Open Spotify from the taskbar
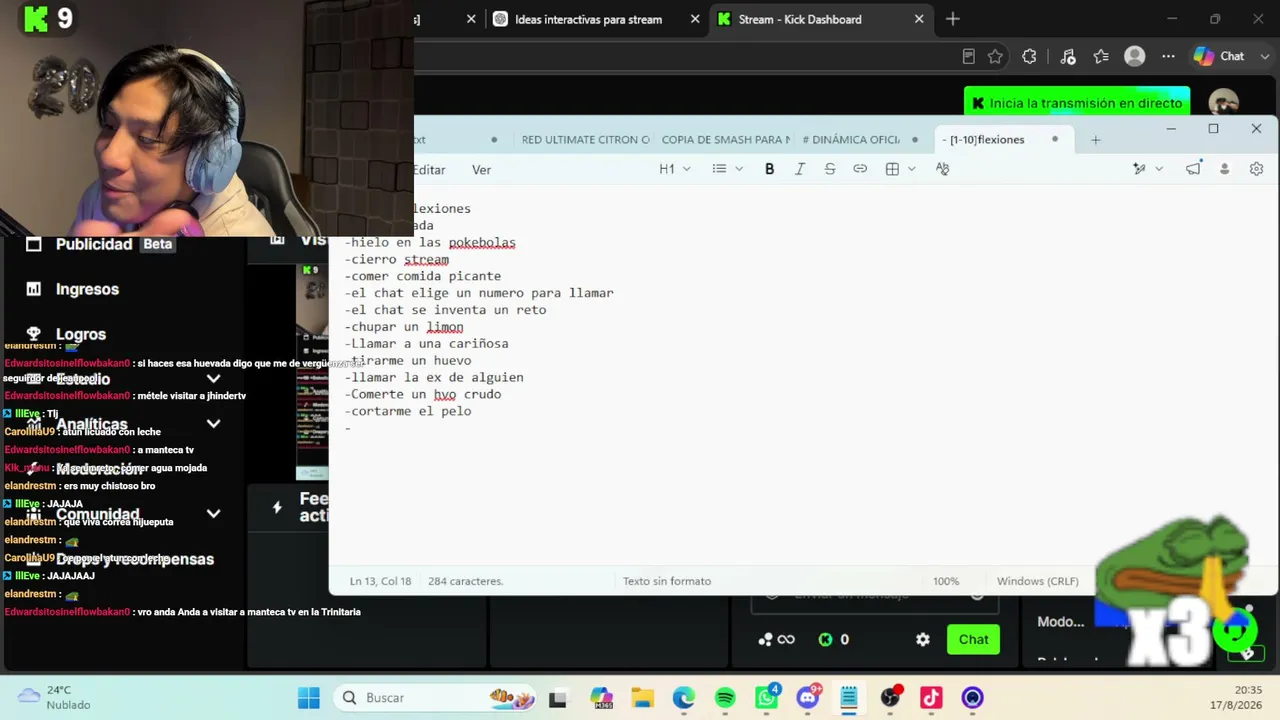This screenshot has width=1280, height=720. (x=725, y=698)
